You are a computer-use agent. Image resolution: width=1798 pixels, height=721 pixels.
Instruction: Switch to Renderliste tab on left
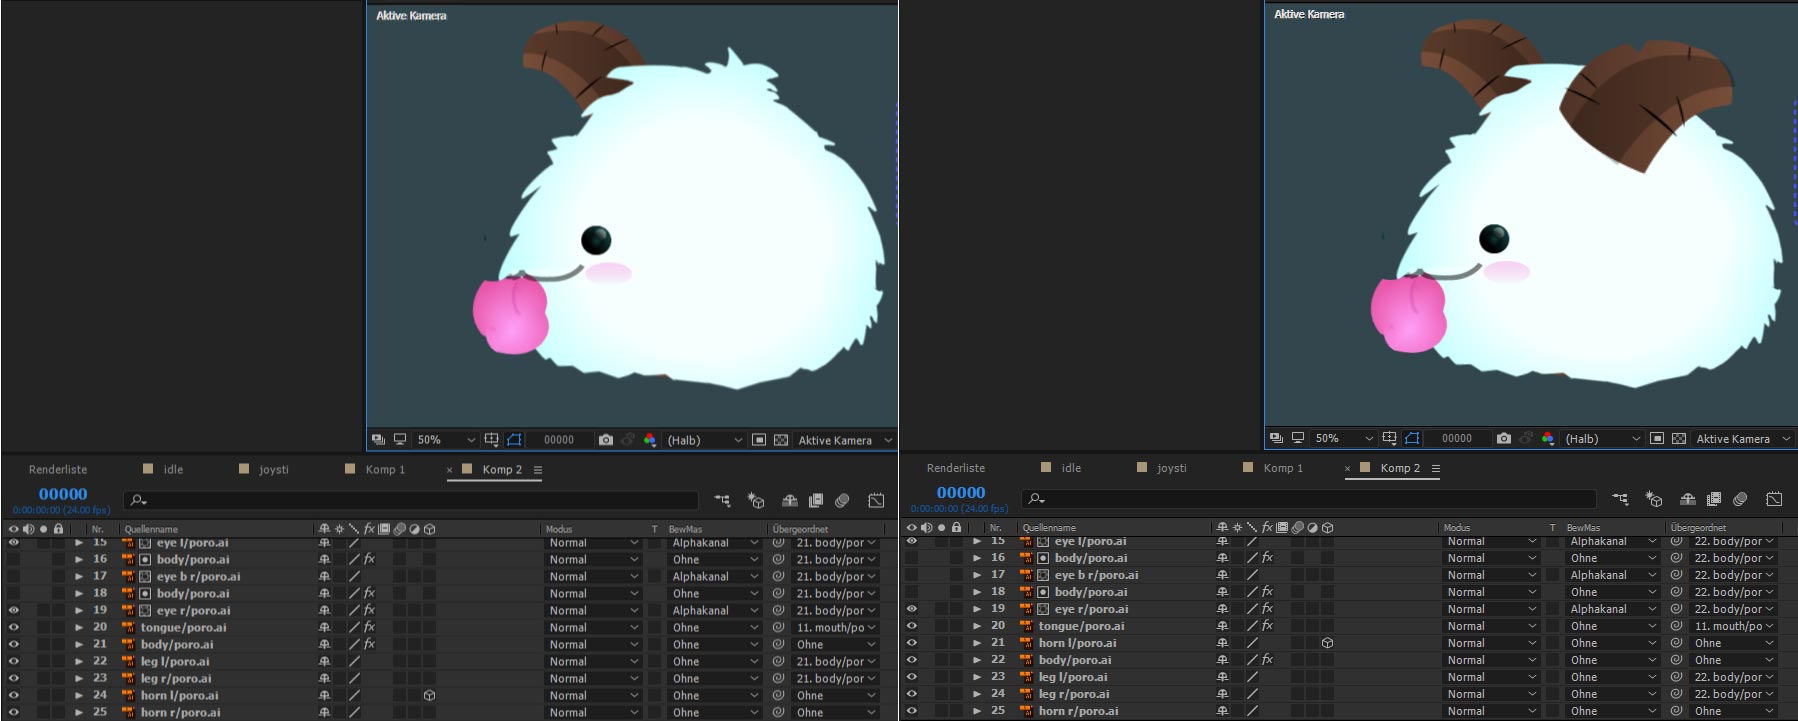(58, 469)
